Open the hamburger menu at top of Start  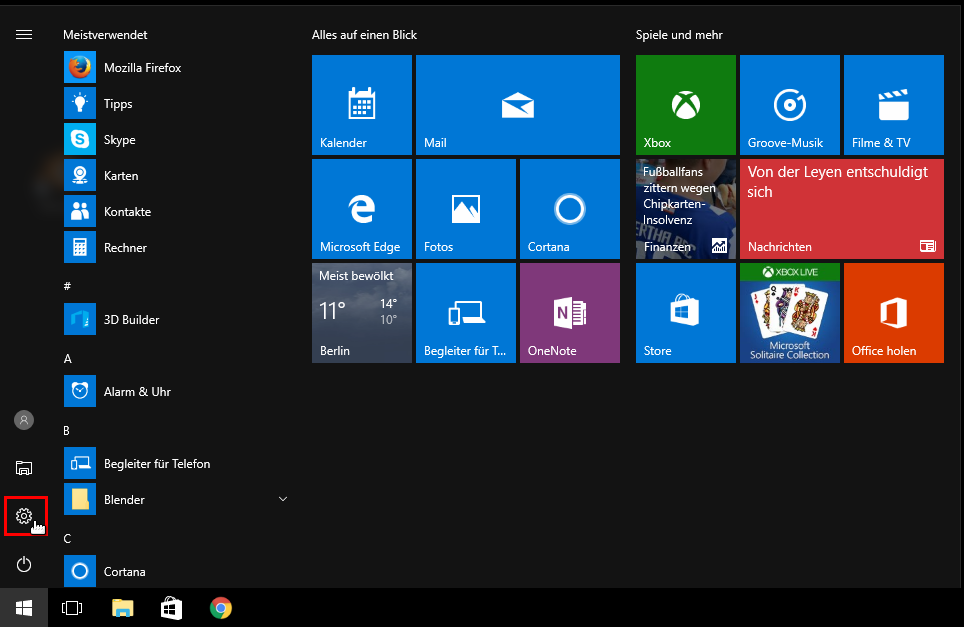[24, 34]
